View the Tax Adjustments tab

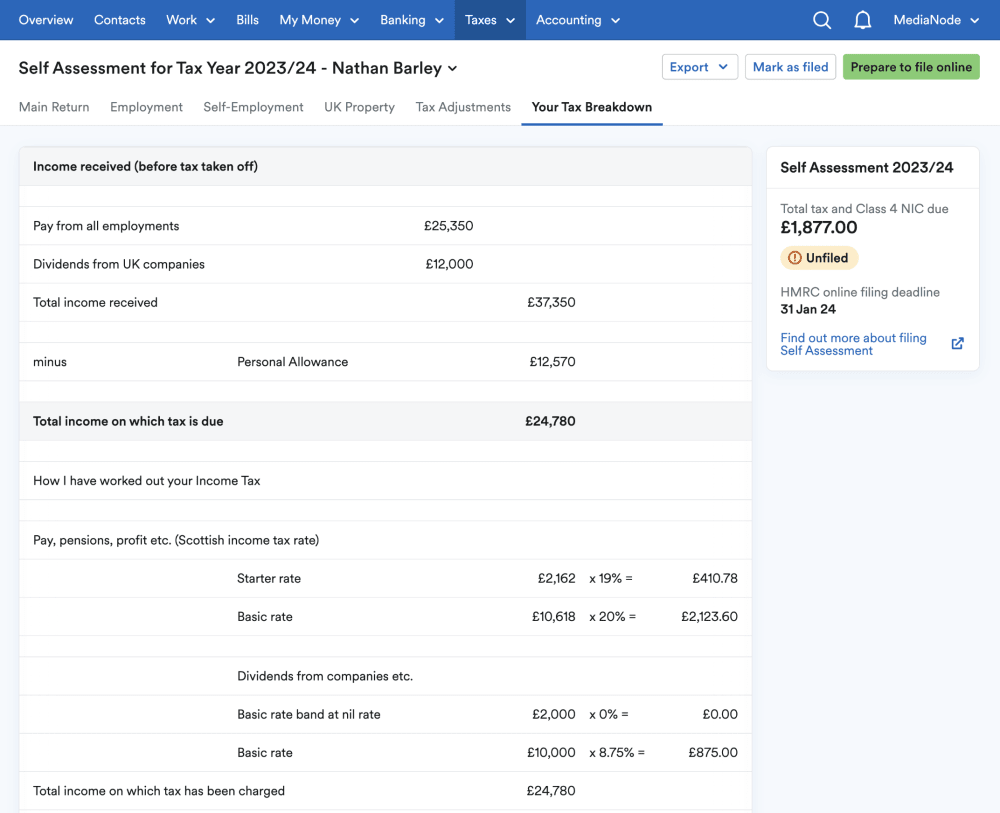coord(463,107)
